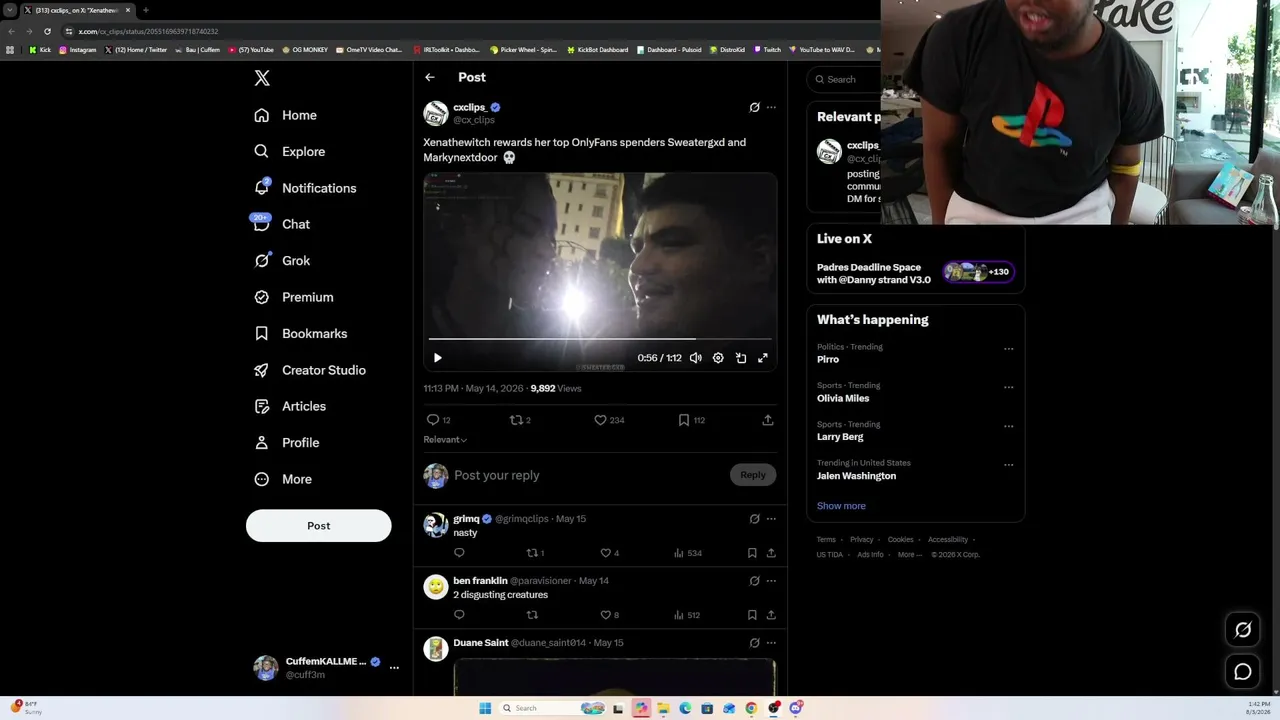1280x720 pixels.
Task: Open options for Olivia Miles trend
Action: pos(1008,387)
